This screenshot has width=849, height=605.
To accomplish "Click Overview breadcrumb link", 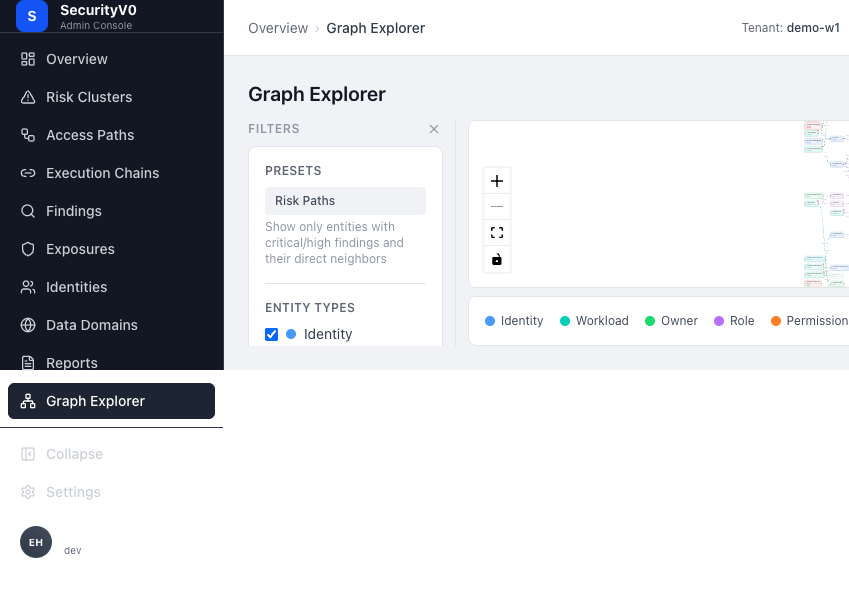I will [x=278, y=28].
